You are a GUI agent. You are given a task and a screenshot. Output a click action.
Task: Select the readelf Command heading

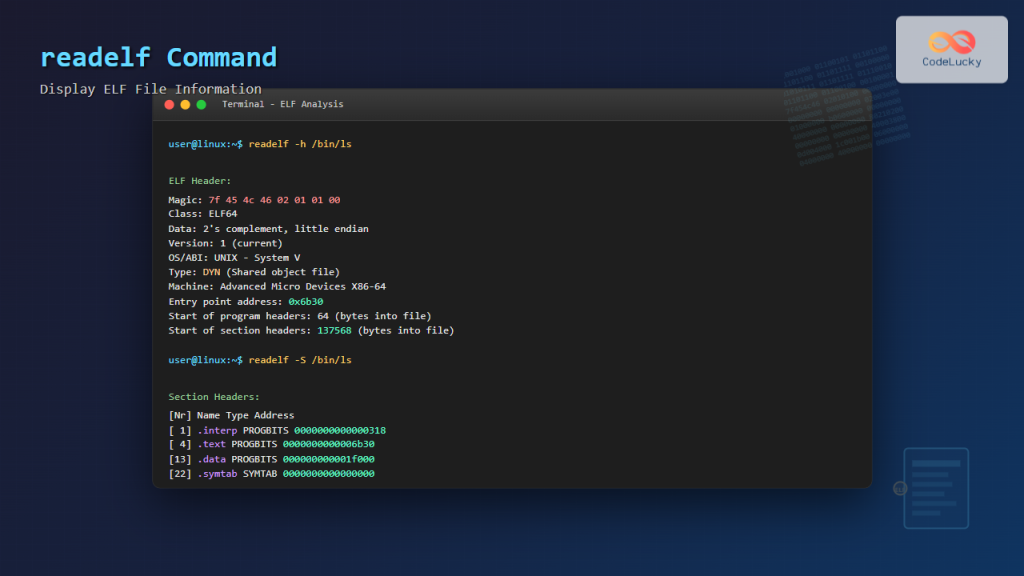click(160, 57)
